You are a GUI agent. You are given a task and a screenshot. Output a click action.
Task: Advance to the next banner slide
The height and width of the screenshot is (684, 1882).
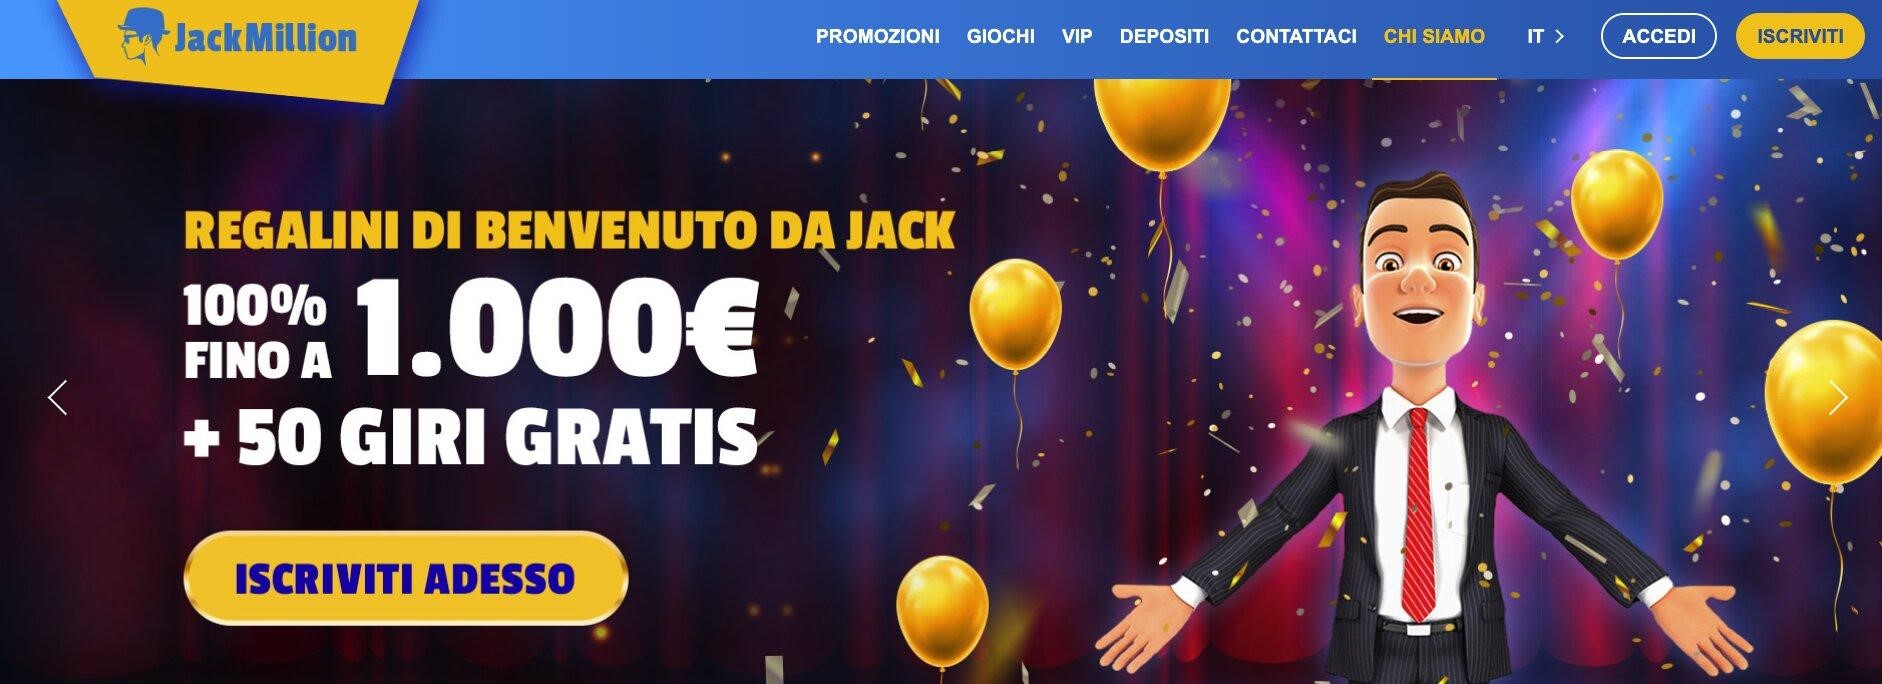point(1838,398)
